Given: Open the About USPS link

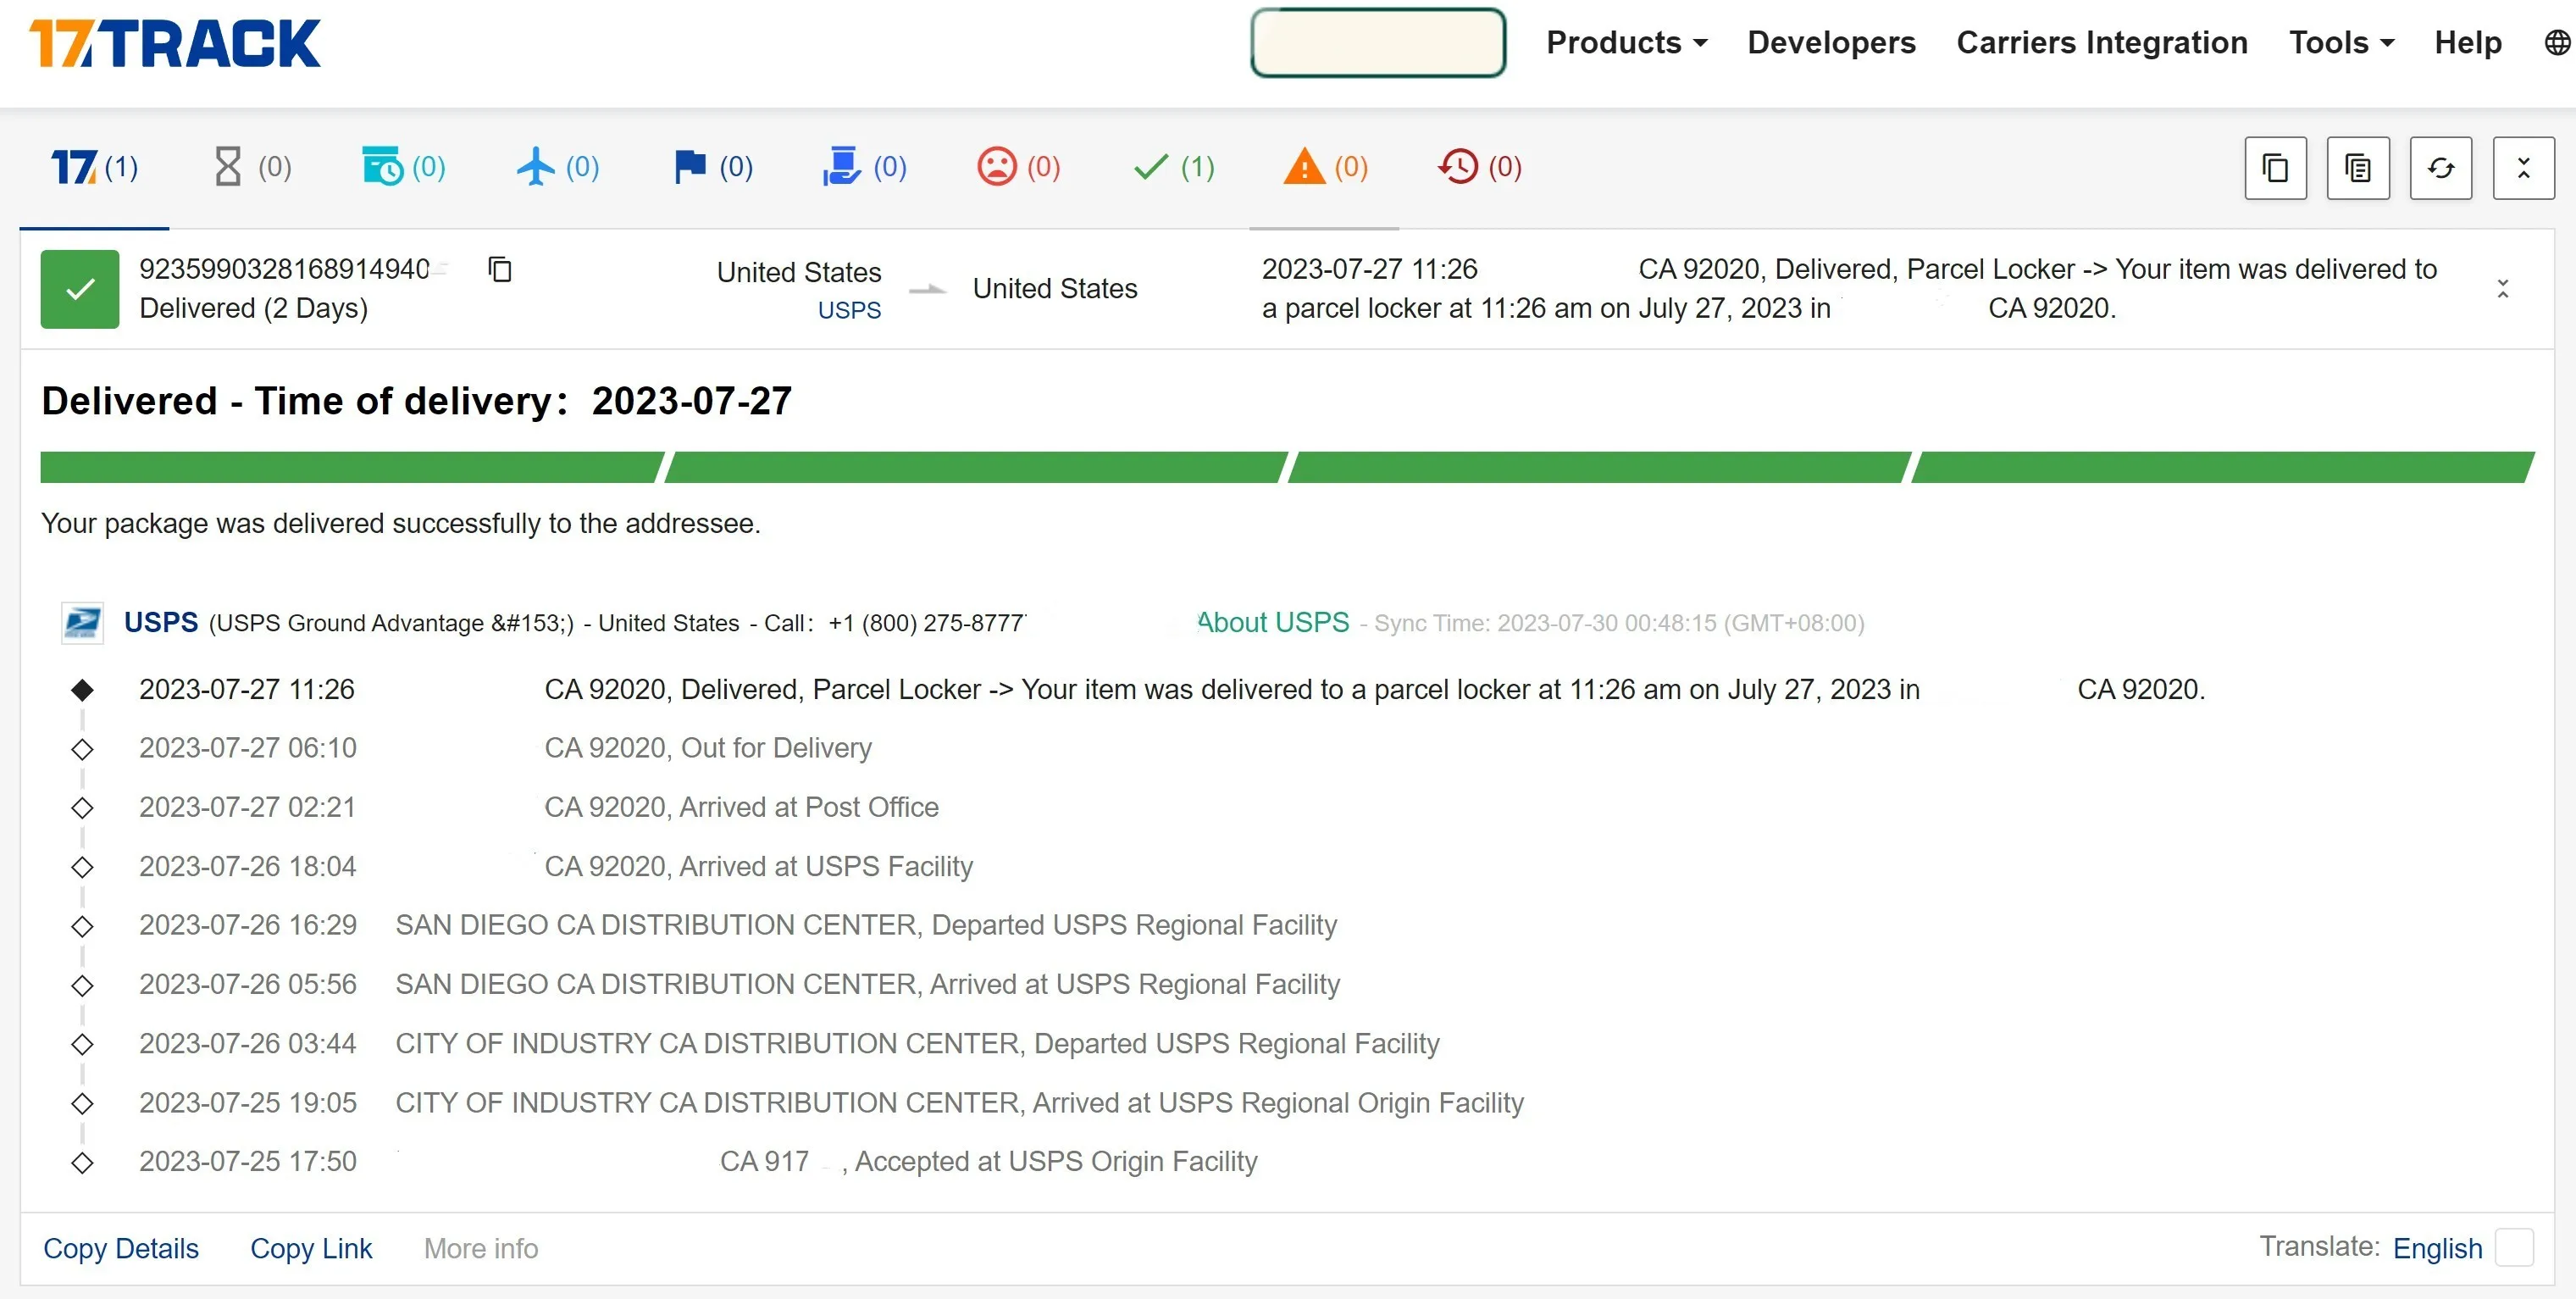Looking at the screenshot, I should (x=1273, y=622).
